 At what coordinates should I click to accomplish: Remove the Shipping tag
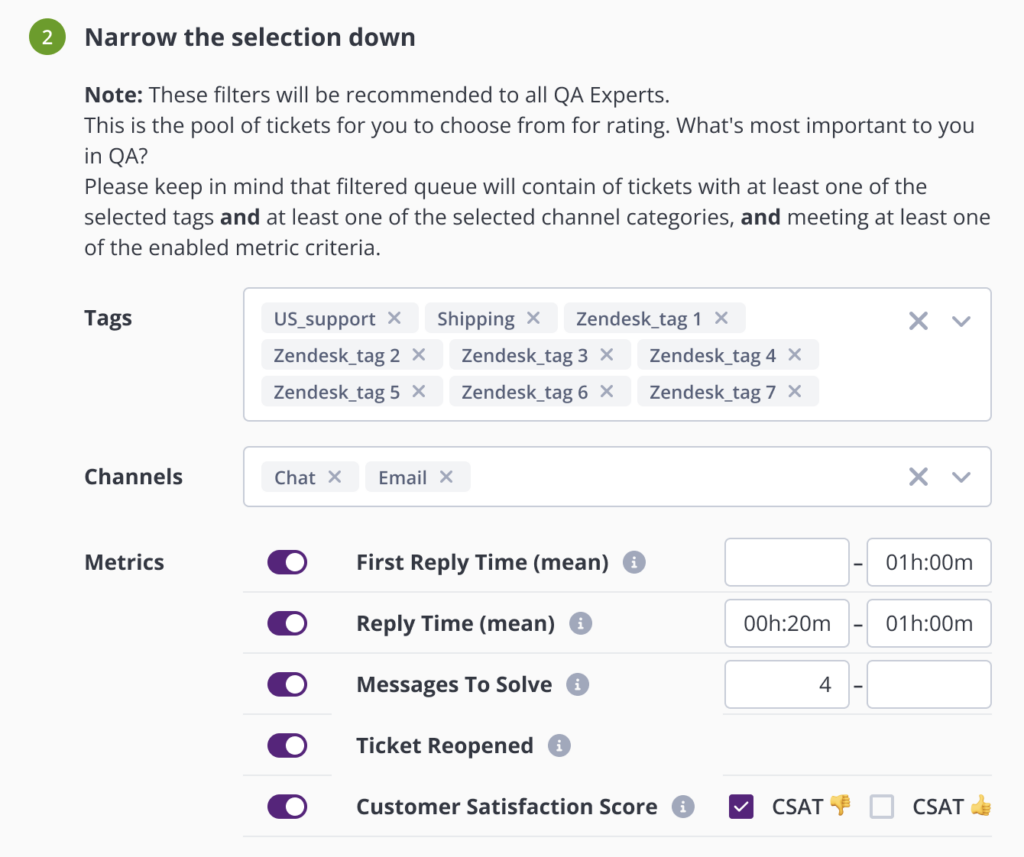click(534, 318)
